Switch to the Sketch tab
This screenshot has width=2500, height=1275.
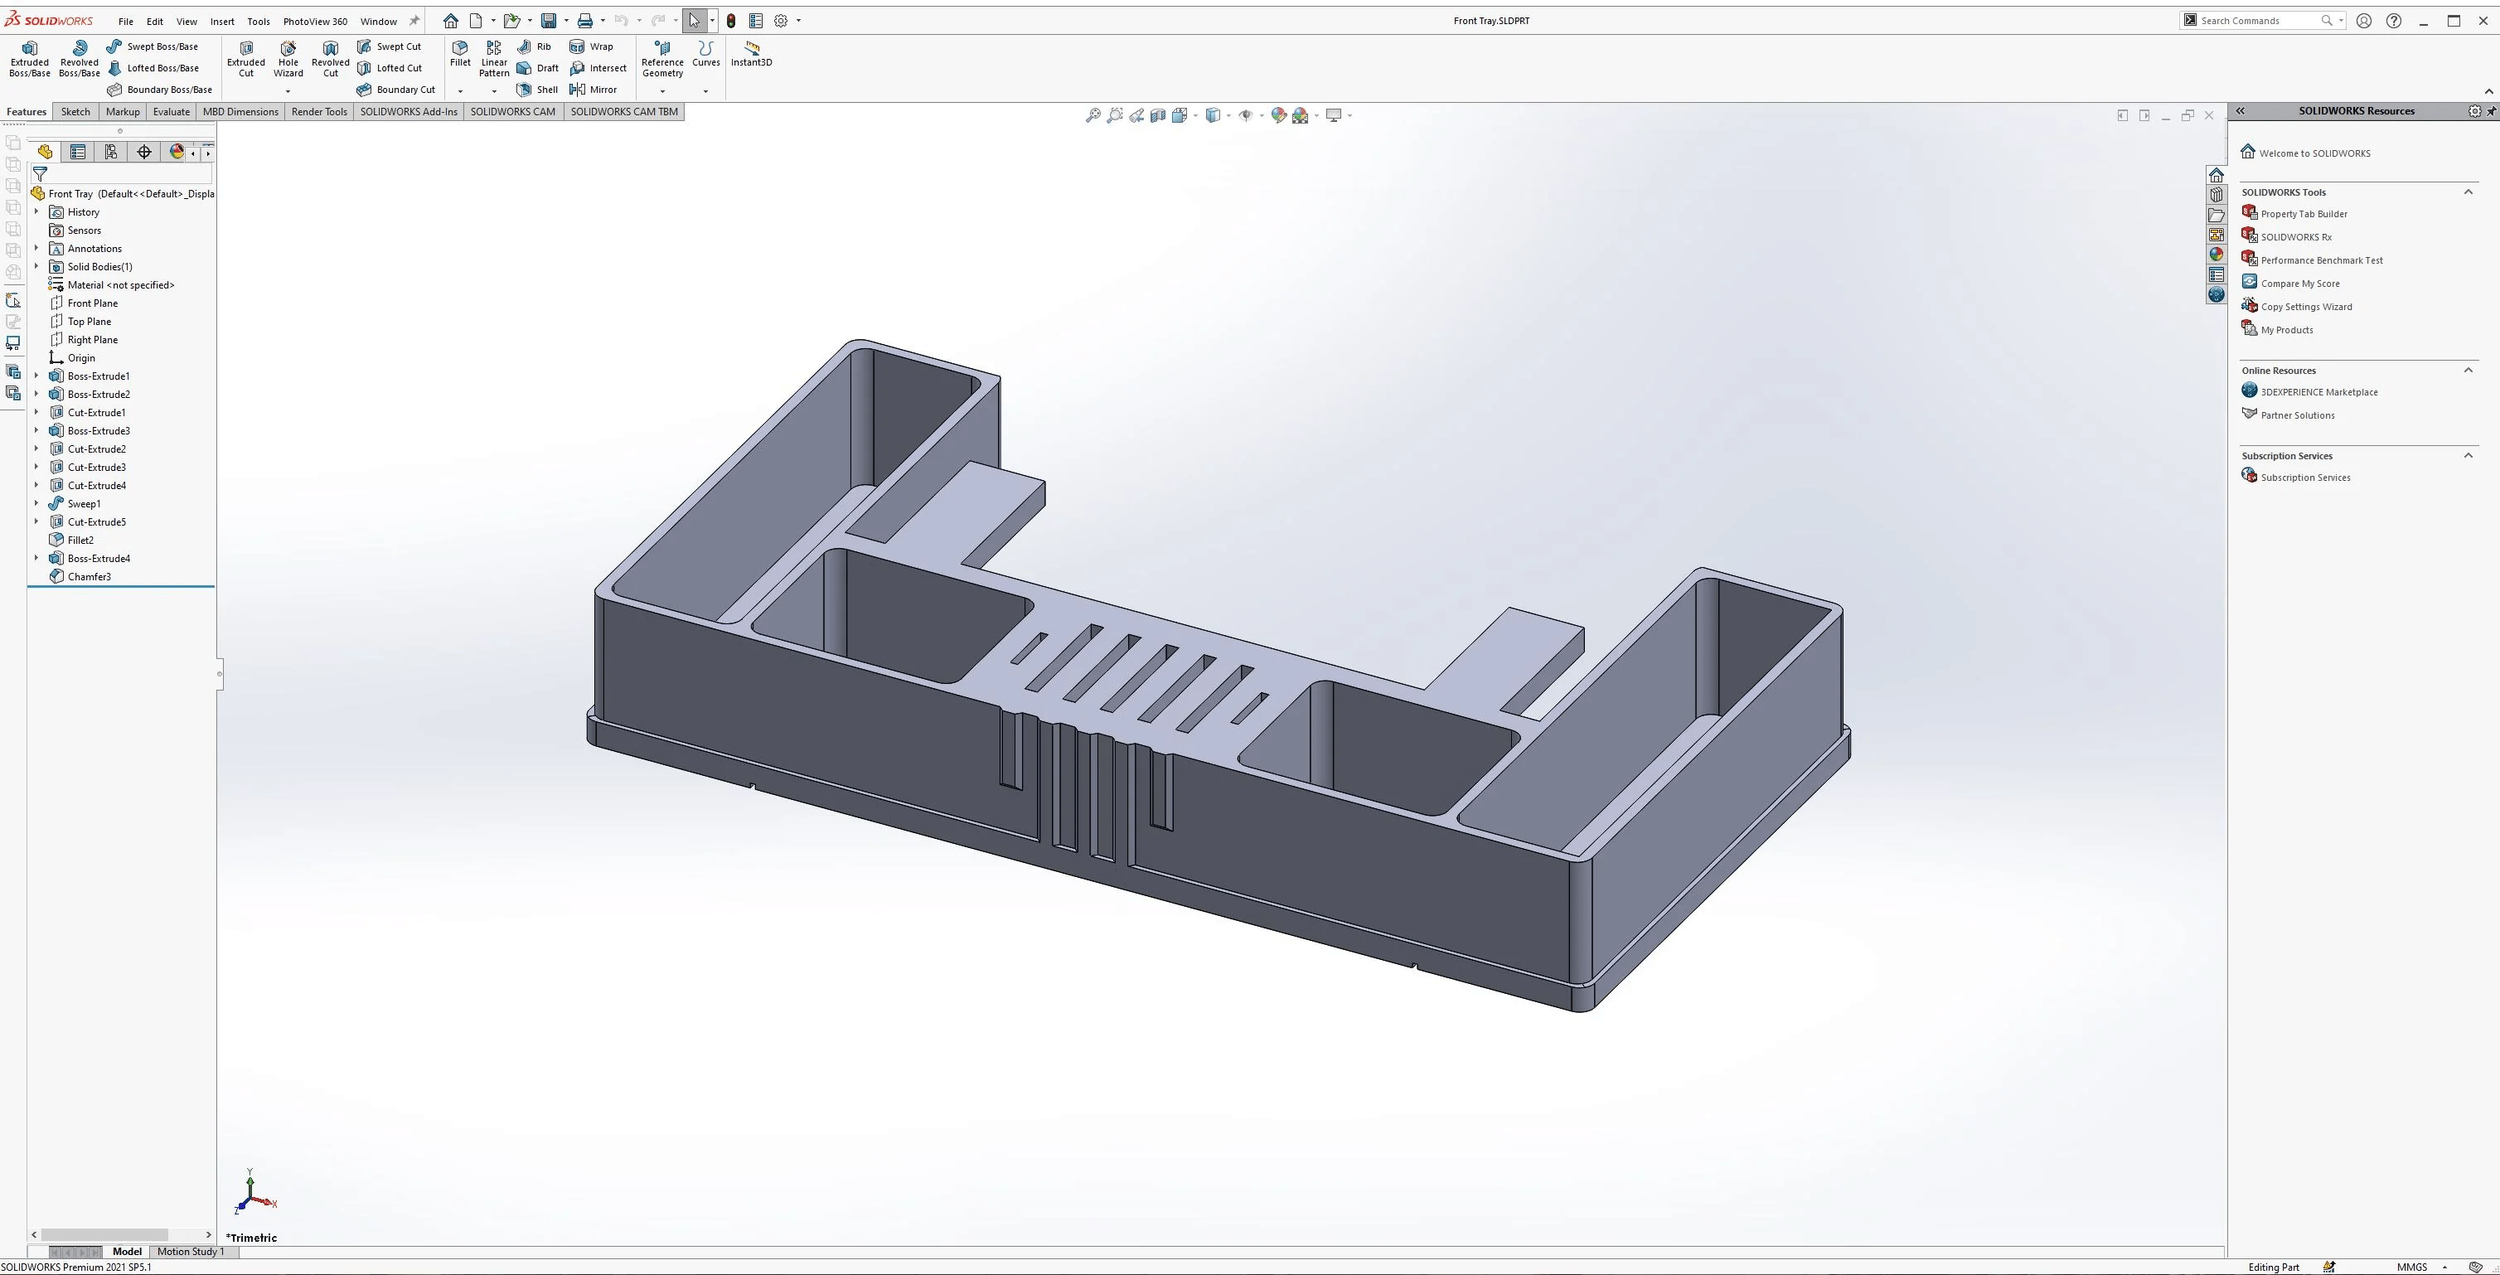click(x=75, y=111)
